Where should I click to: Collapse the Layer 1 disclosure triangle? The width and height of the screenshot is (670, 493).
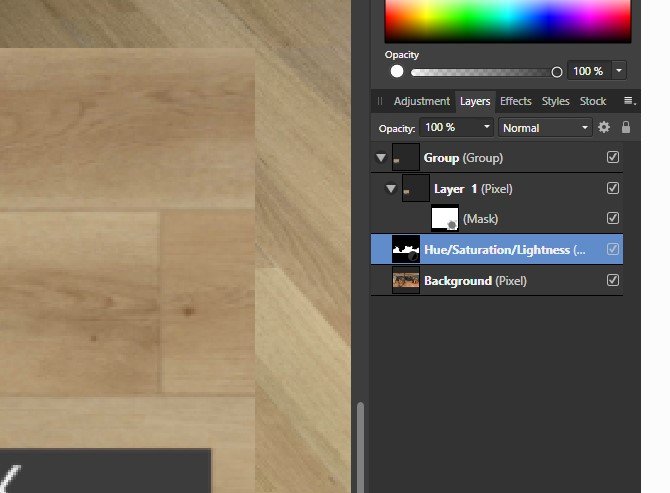click(391, 188)
